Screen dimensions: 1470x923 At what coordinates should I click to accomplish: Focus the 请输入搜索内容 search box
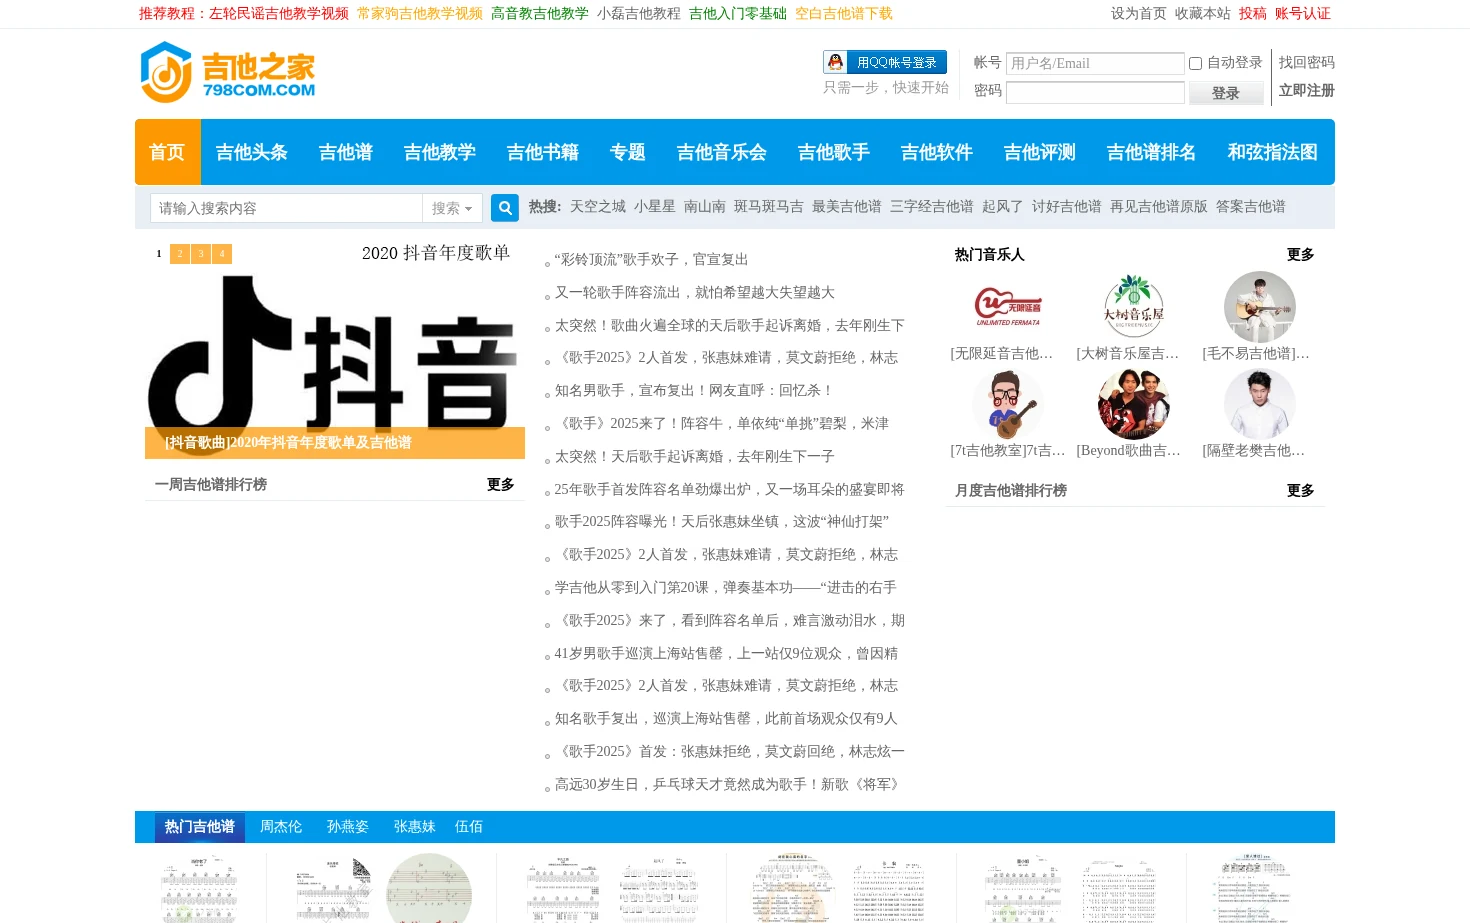coord(287,208)
